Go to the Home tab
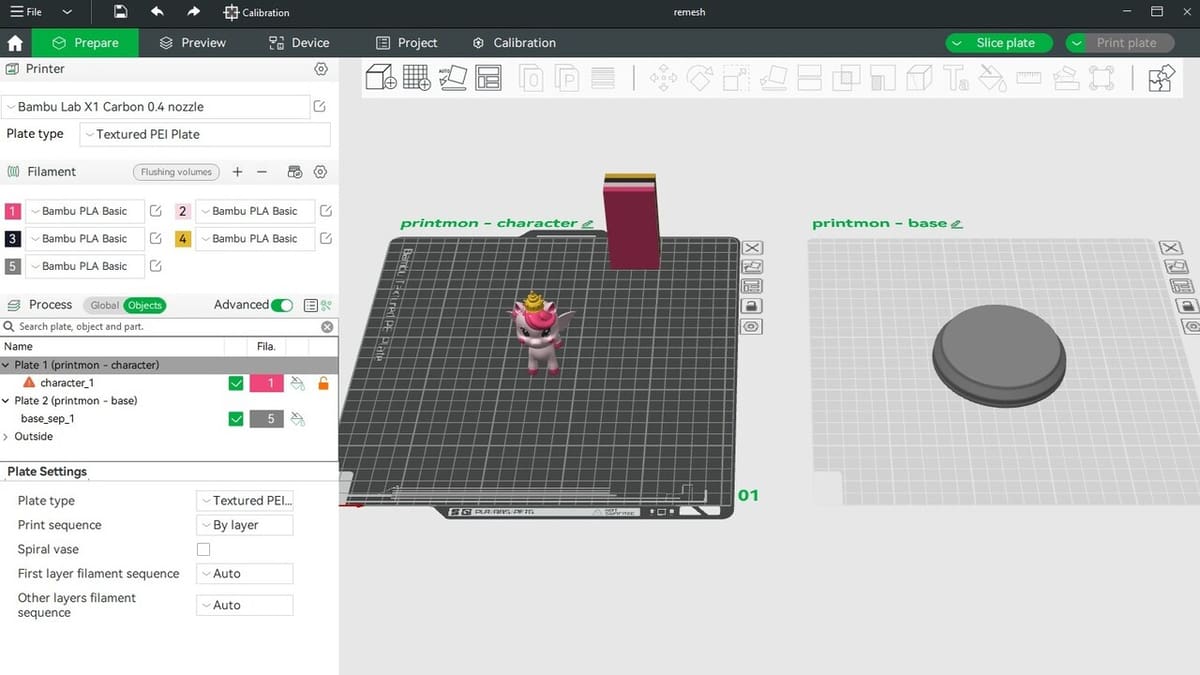This screenshot has width=1200, height=675. click(15, 43)
